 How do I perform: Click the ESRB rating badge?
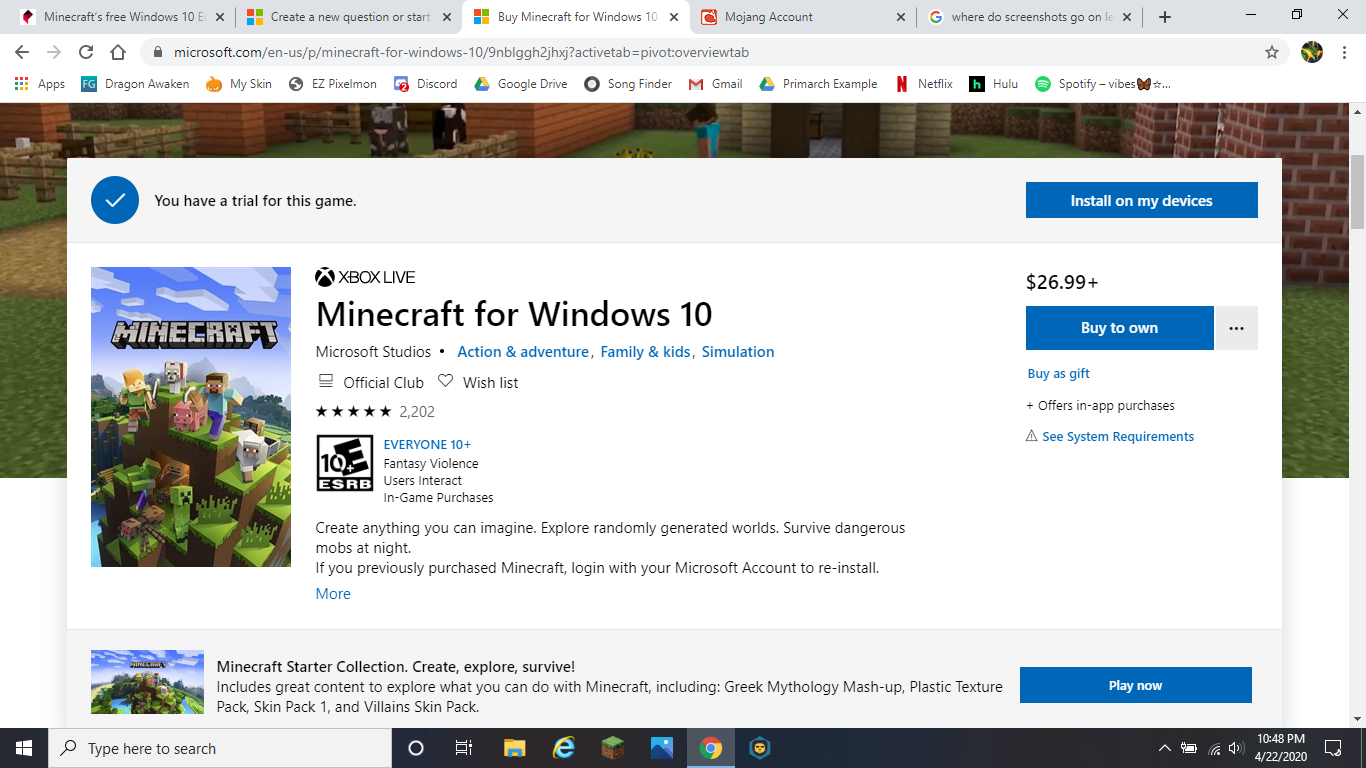pyautogui.click(x=344, y=463)
